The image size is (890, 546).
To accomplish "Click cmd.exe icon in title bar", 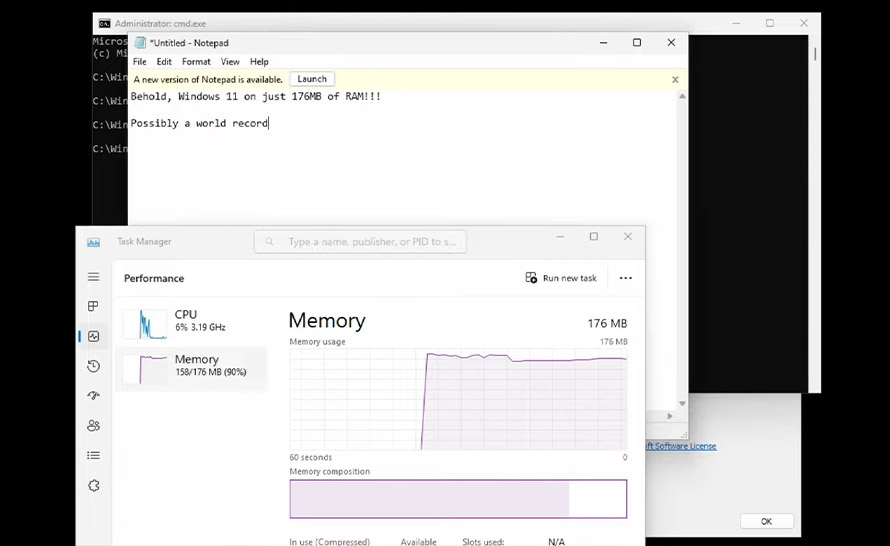I will (104, 23).
